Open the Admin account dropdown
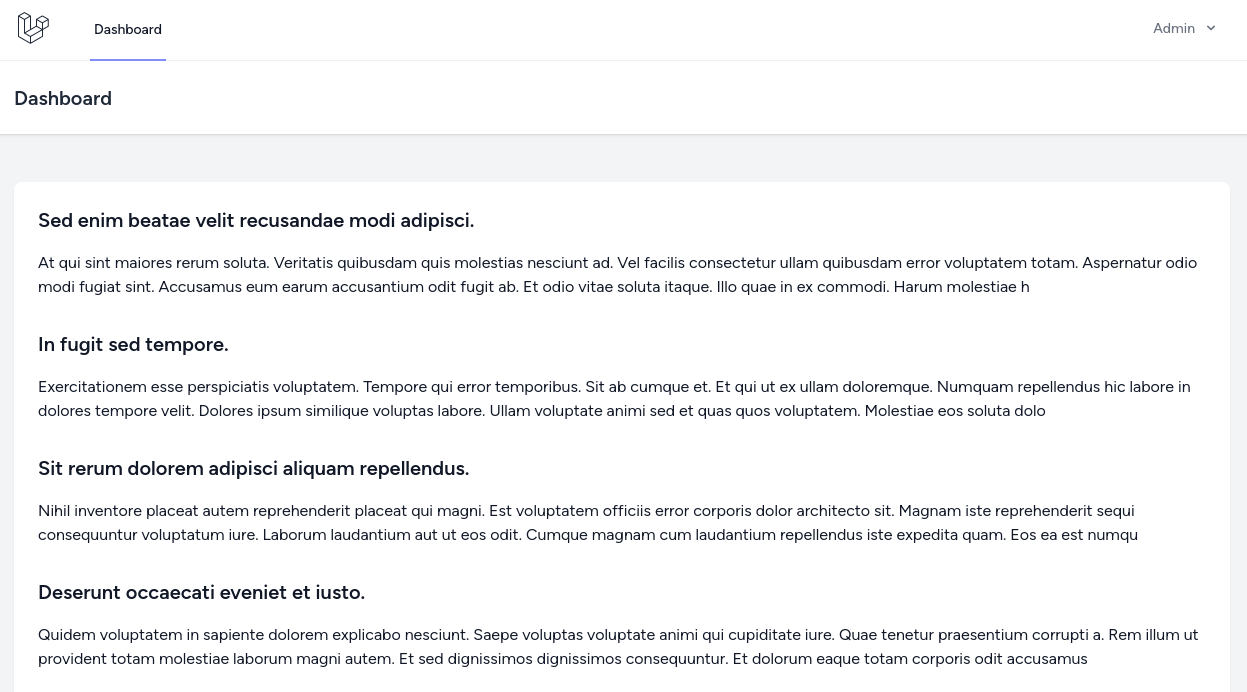The width and height of the screenshot is (1247, 692). tap(1184, 28)
